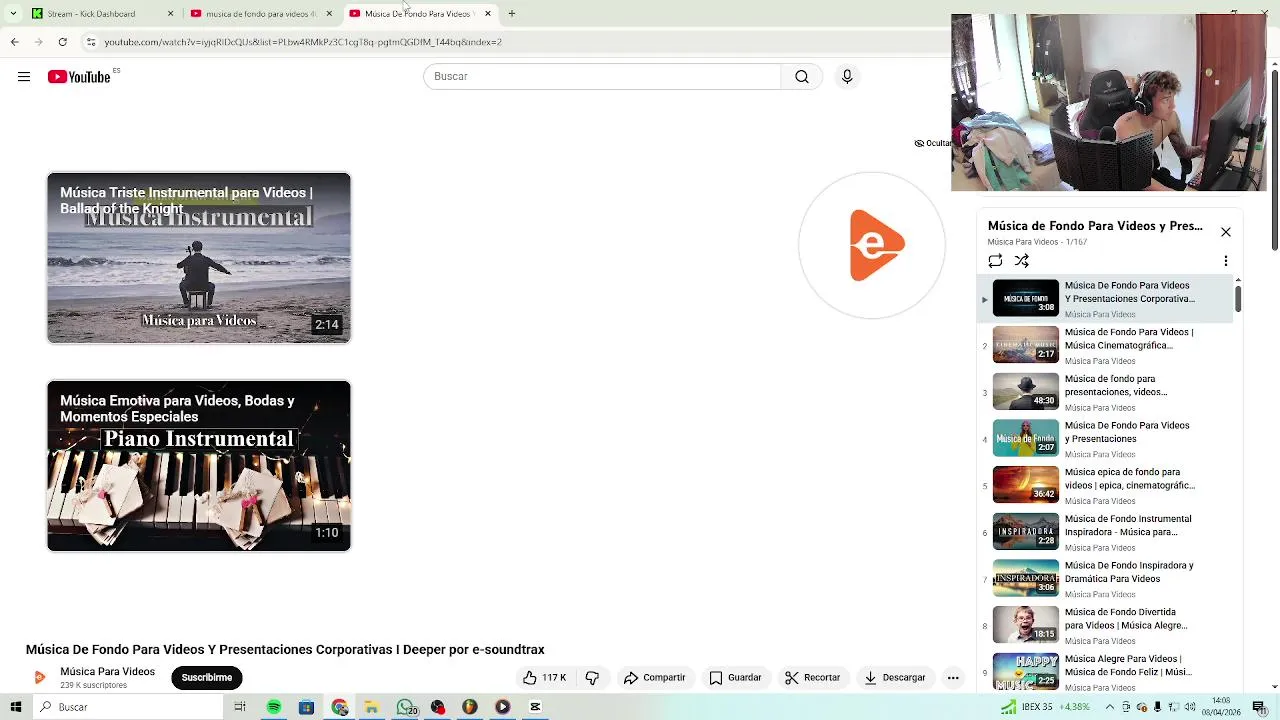Click the playlist panel scrollbar
This screenshot has height=720, width=1280.
coord(1238,298)
